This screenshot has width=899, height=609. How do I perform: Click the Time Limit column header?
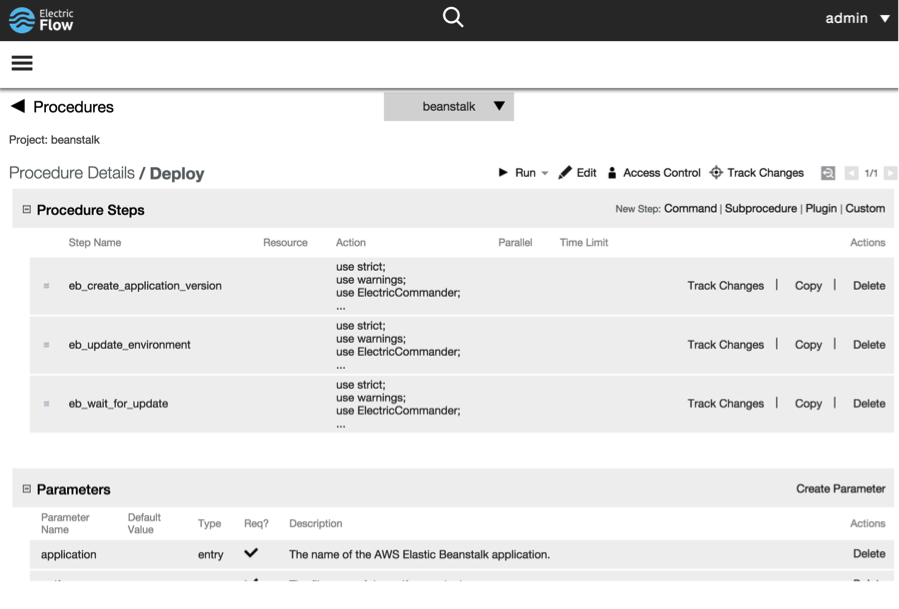point(584,243)
